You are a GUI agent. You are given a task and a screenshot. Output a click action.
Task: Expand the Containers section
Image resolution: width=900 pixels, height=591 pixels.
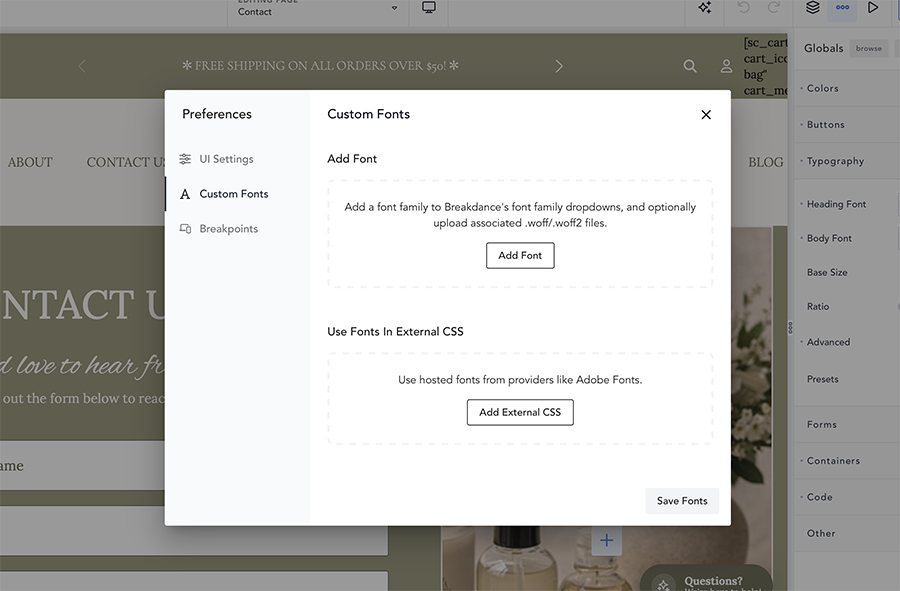point(833,461)
